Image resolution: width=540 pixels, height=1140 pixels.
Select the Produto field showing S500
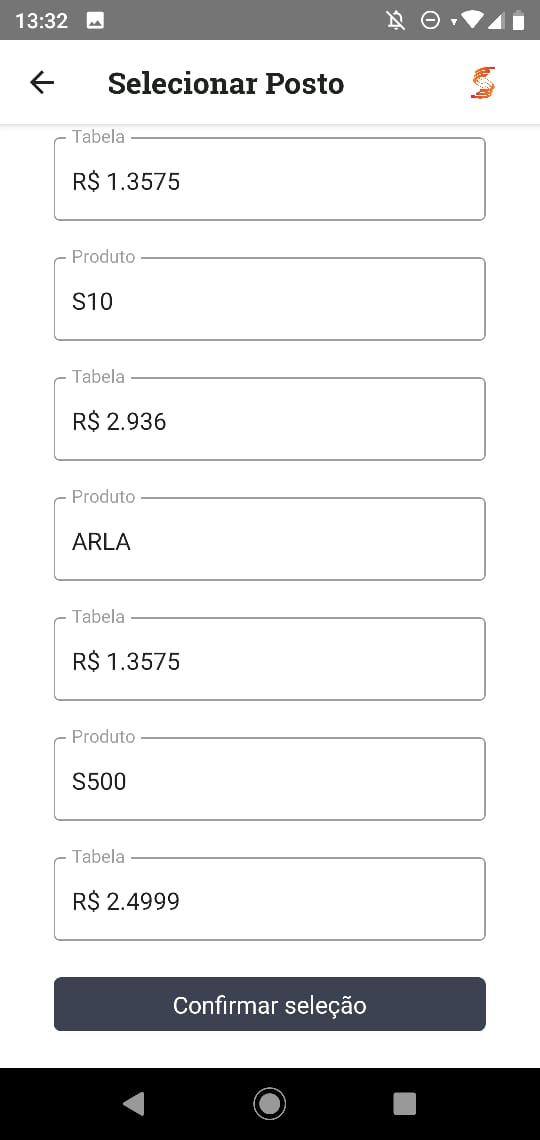[x=270, y=779]
